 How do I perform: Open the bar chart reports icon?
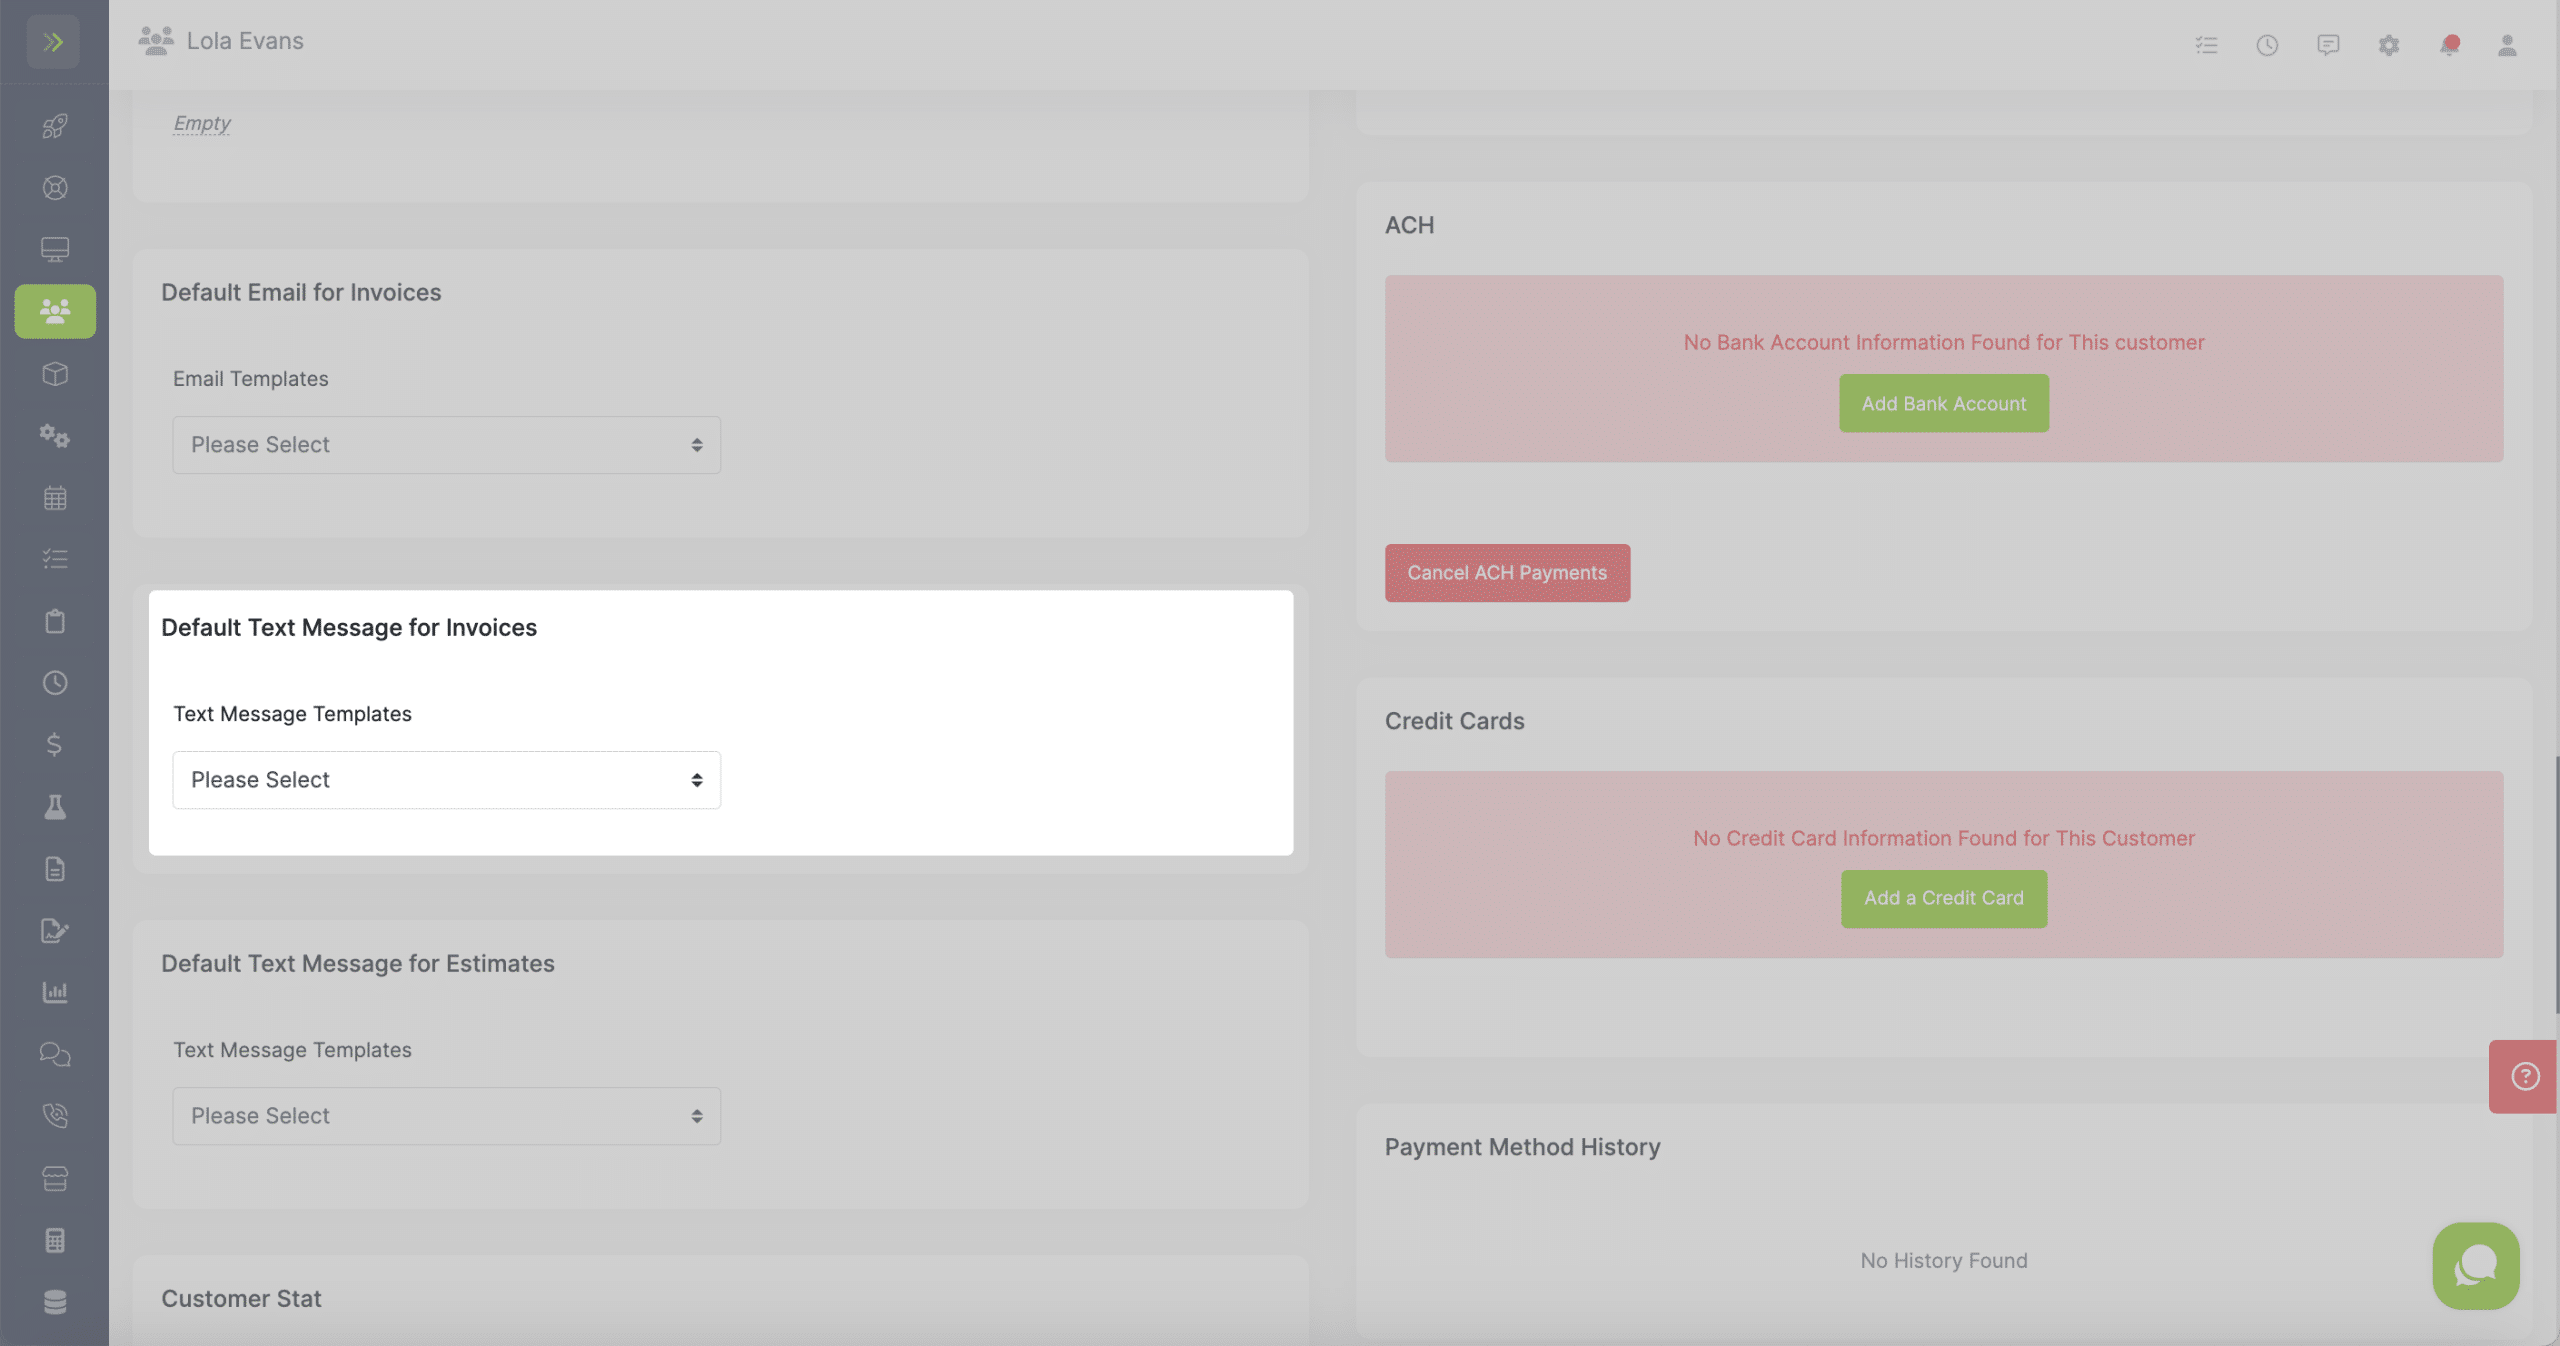(55, 992)
